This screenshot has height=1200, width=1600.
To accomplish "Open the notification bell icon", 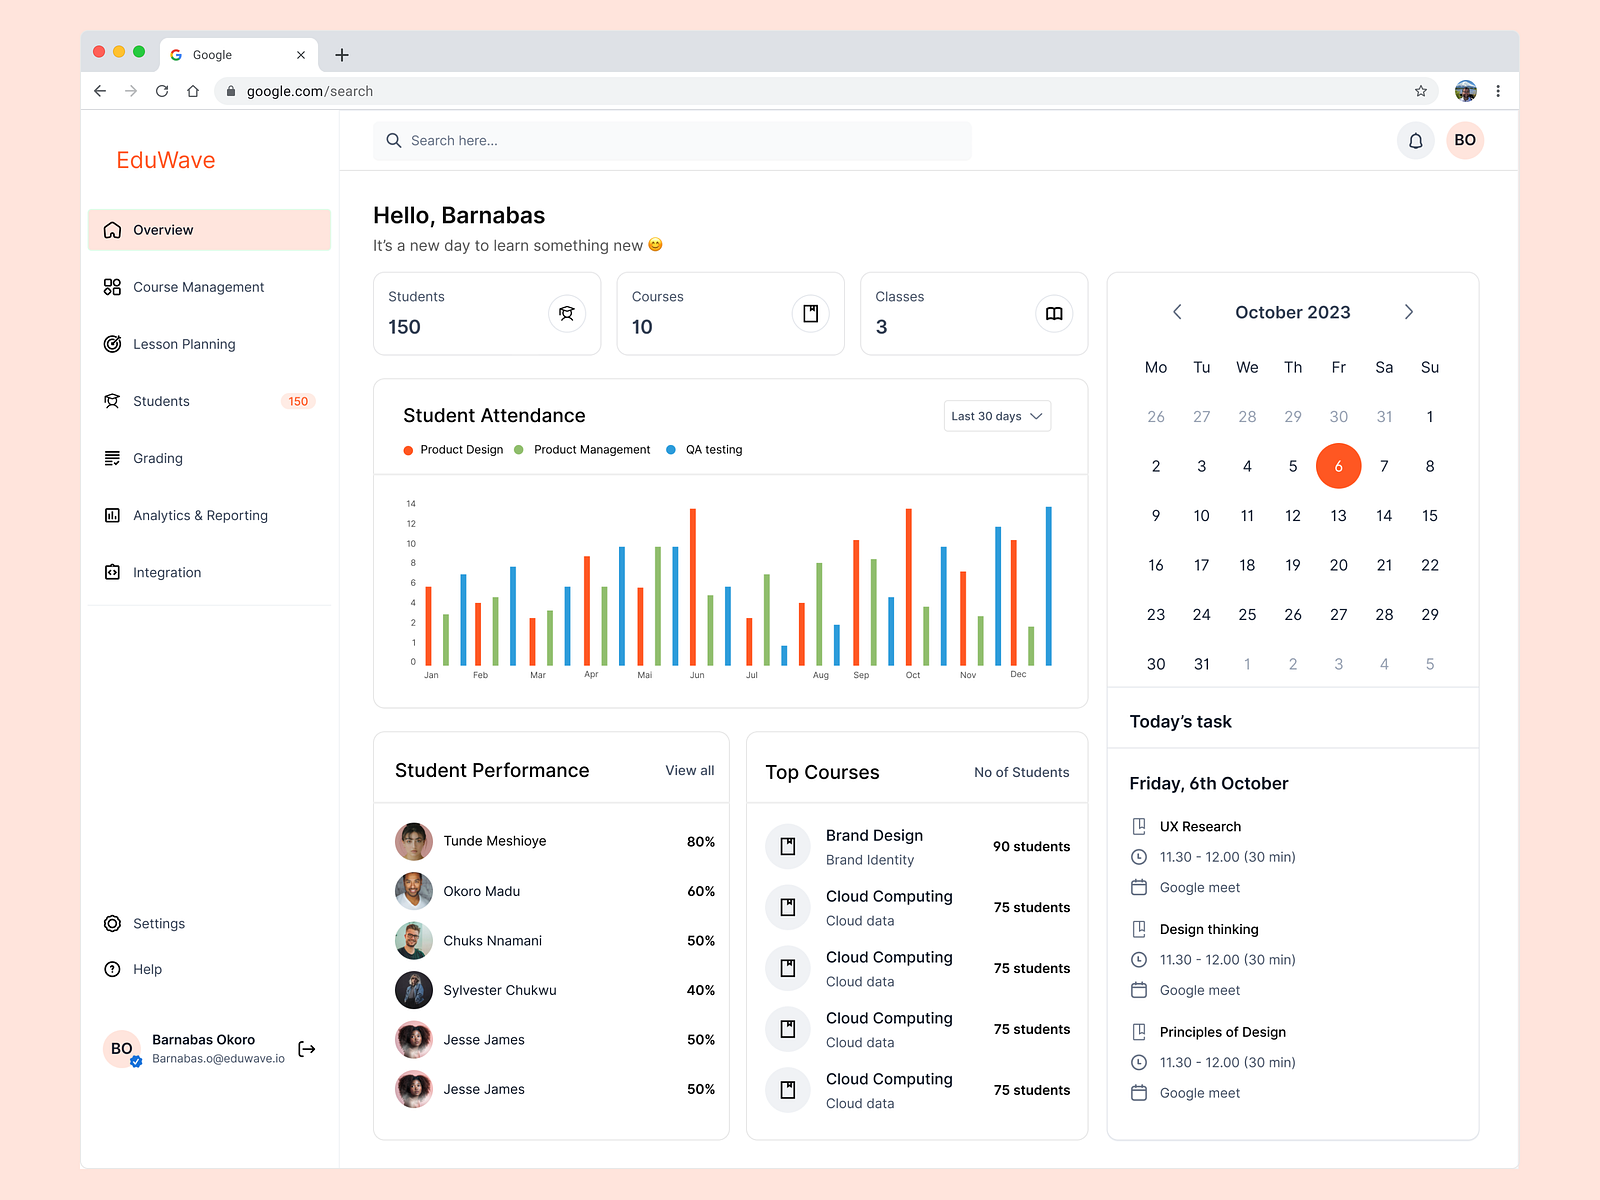I will point(1415,140).
